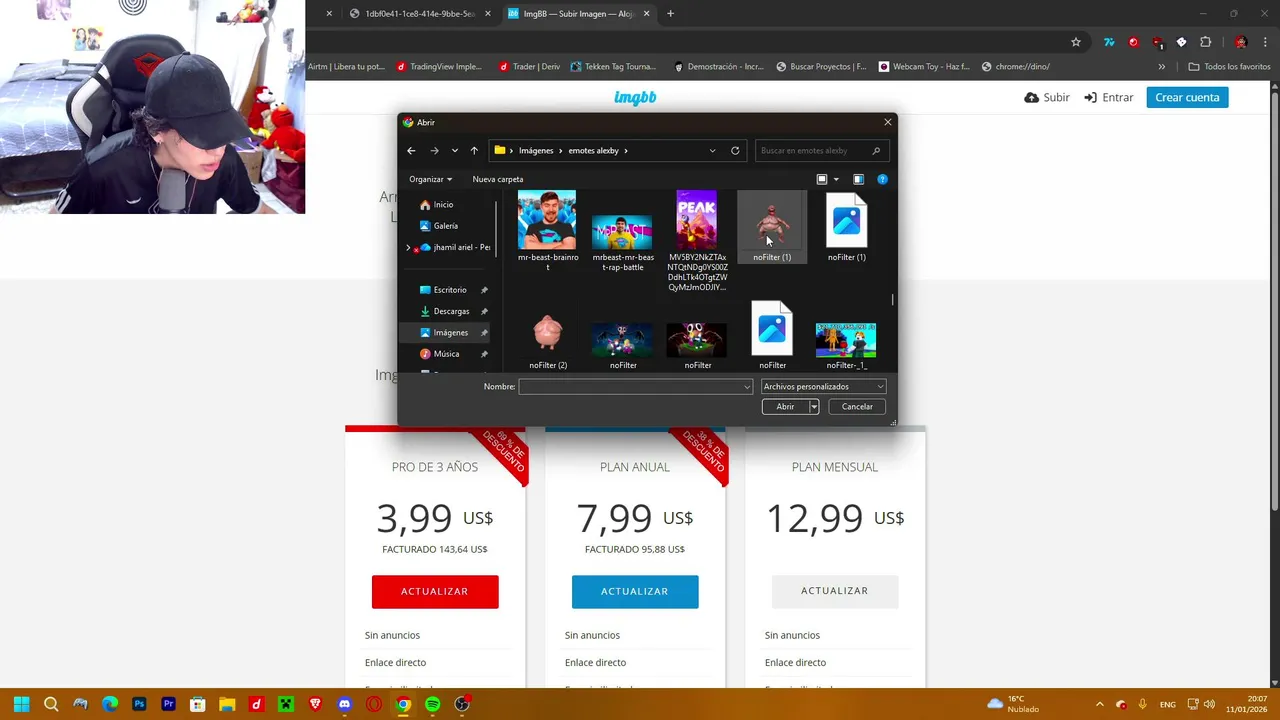Open the file dialog help icon
Screen dimensions: 1280x720
click(x=882, y=179)
